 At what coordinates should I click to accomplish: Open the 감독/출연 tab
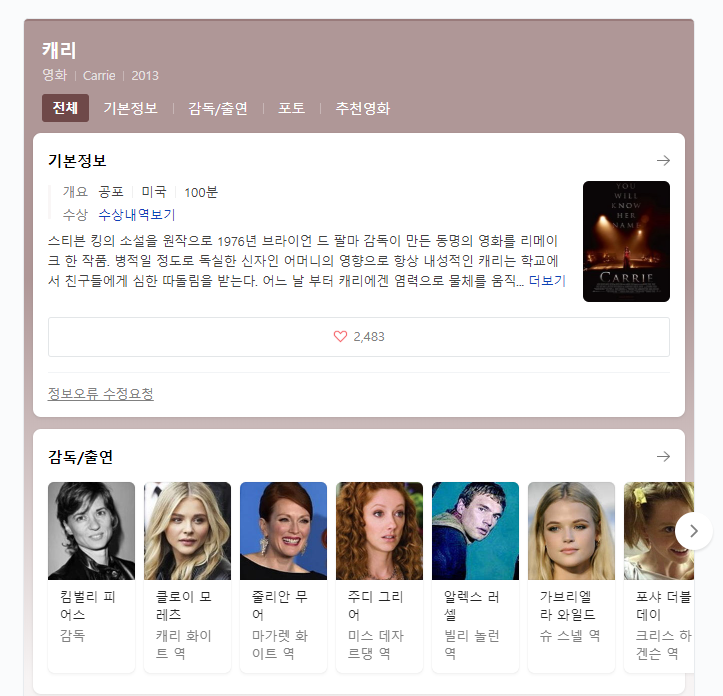click(218, 108)
